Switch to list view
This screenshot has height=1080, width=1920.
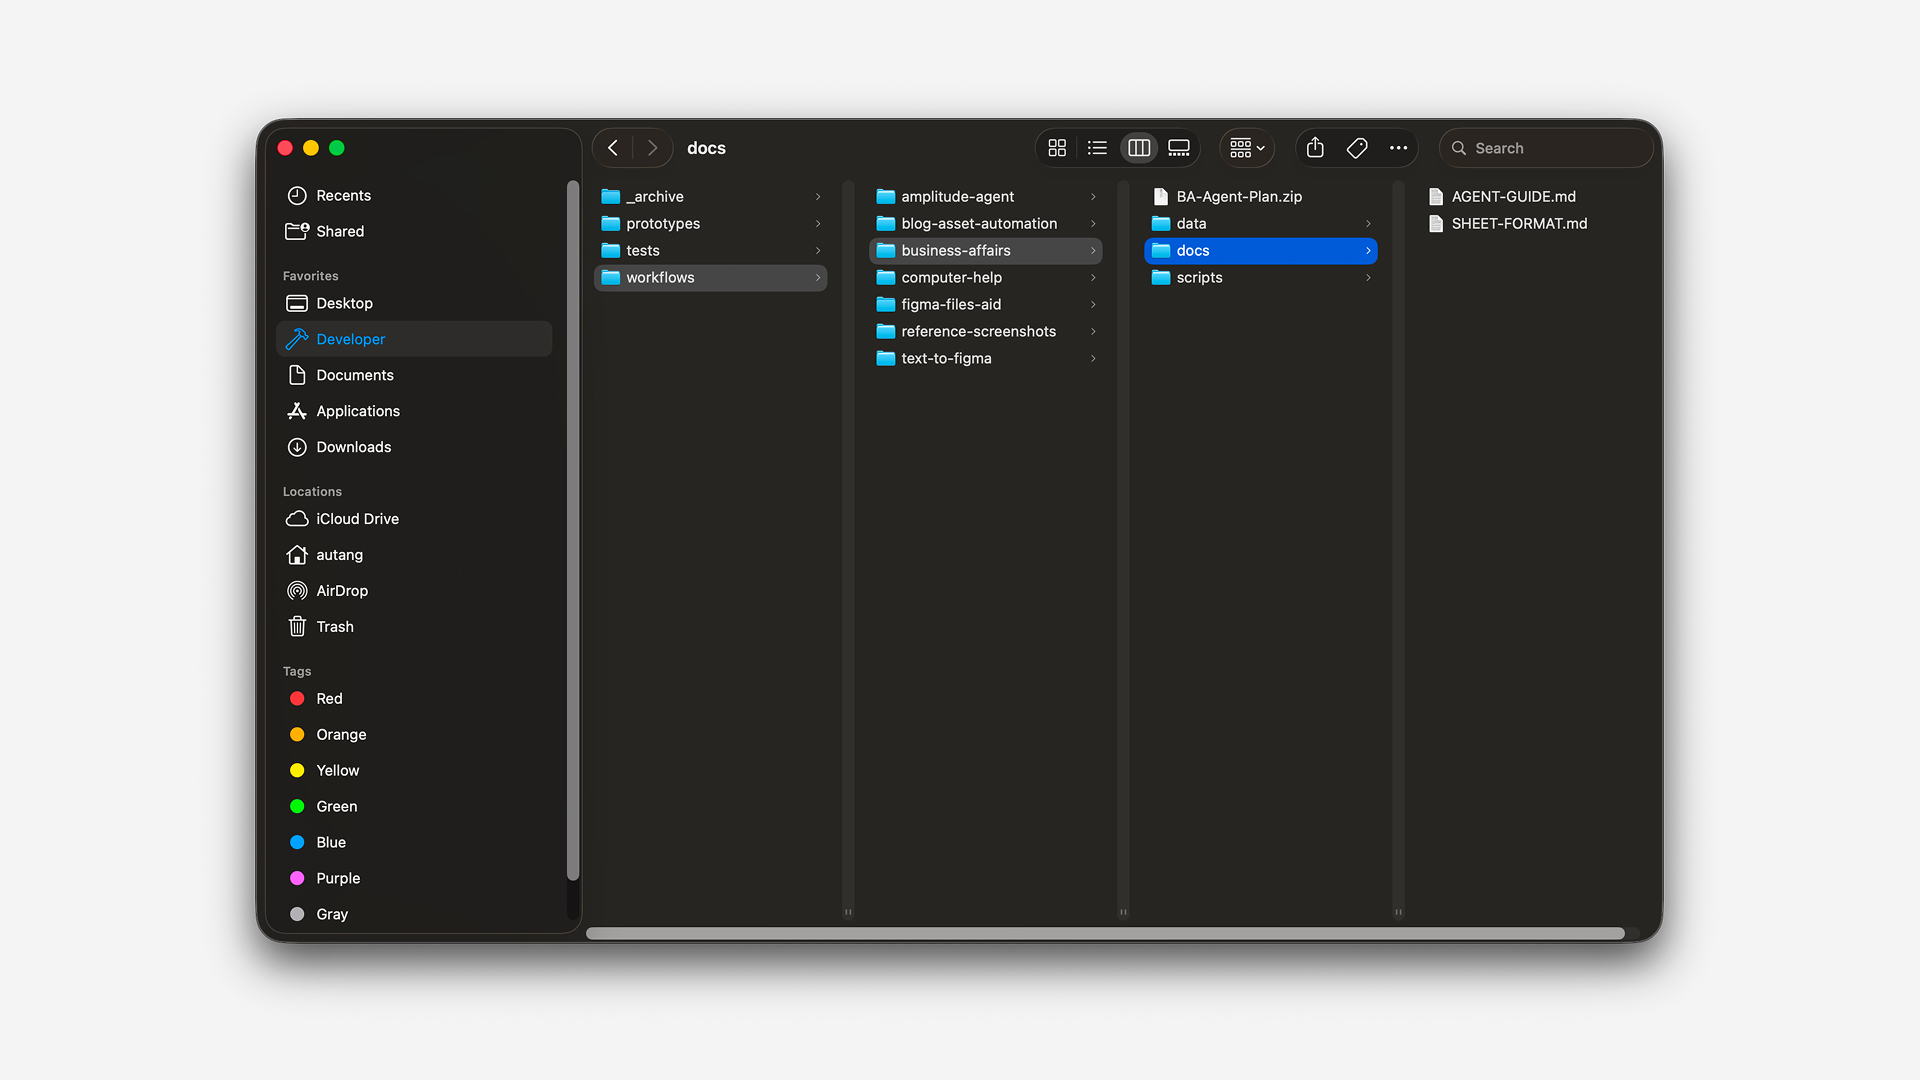point(1097,148)
